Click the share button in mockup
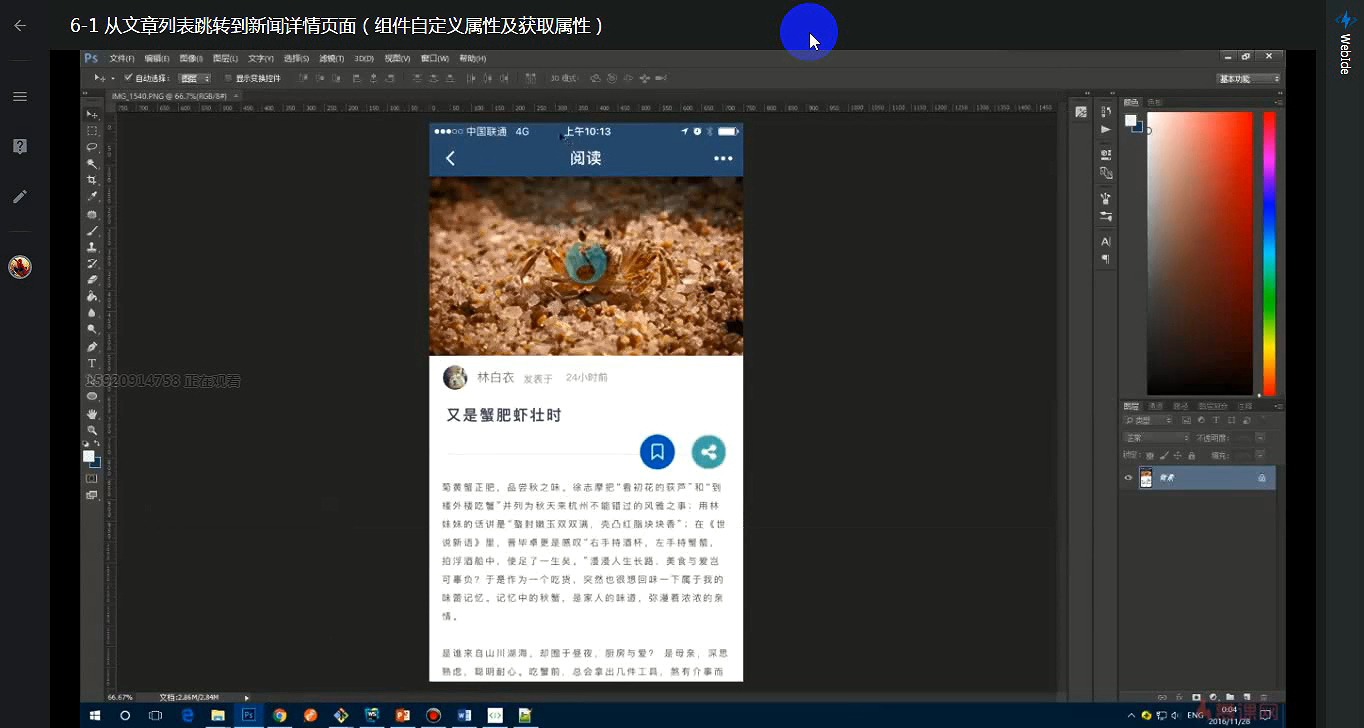This screenshot has height=728, width=1364. tap(709, 452)
